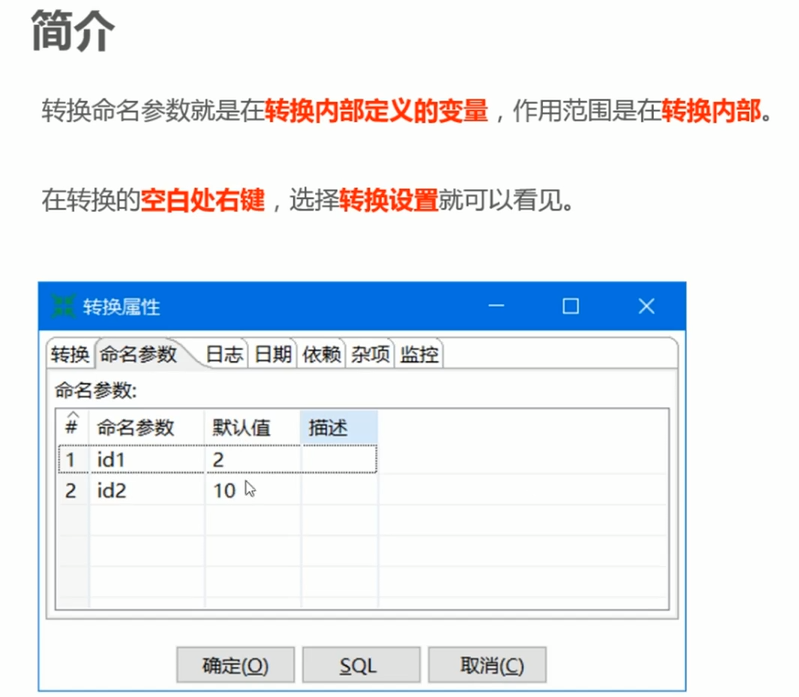Switch to the 转换 tab

click(70, 354)
